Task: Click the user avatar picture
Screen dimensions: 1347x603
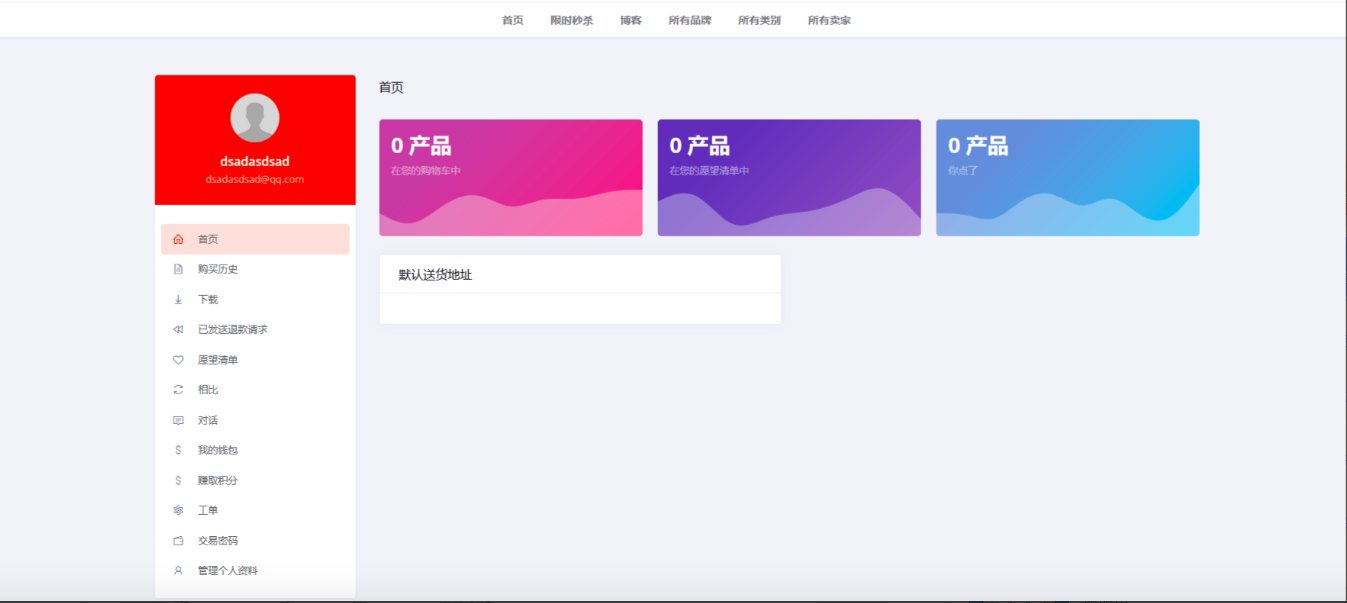Action: [255, 118]
